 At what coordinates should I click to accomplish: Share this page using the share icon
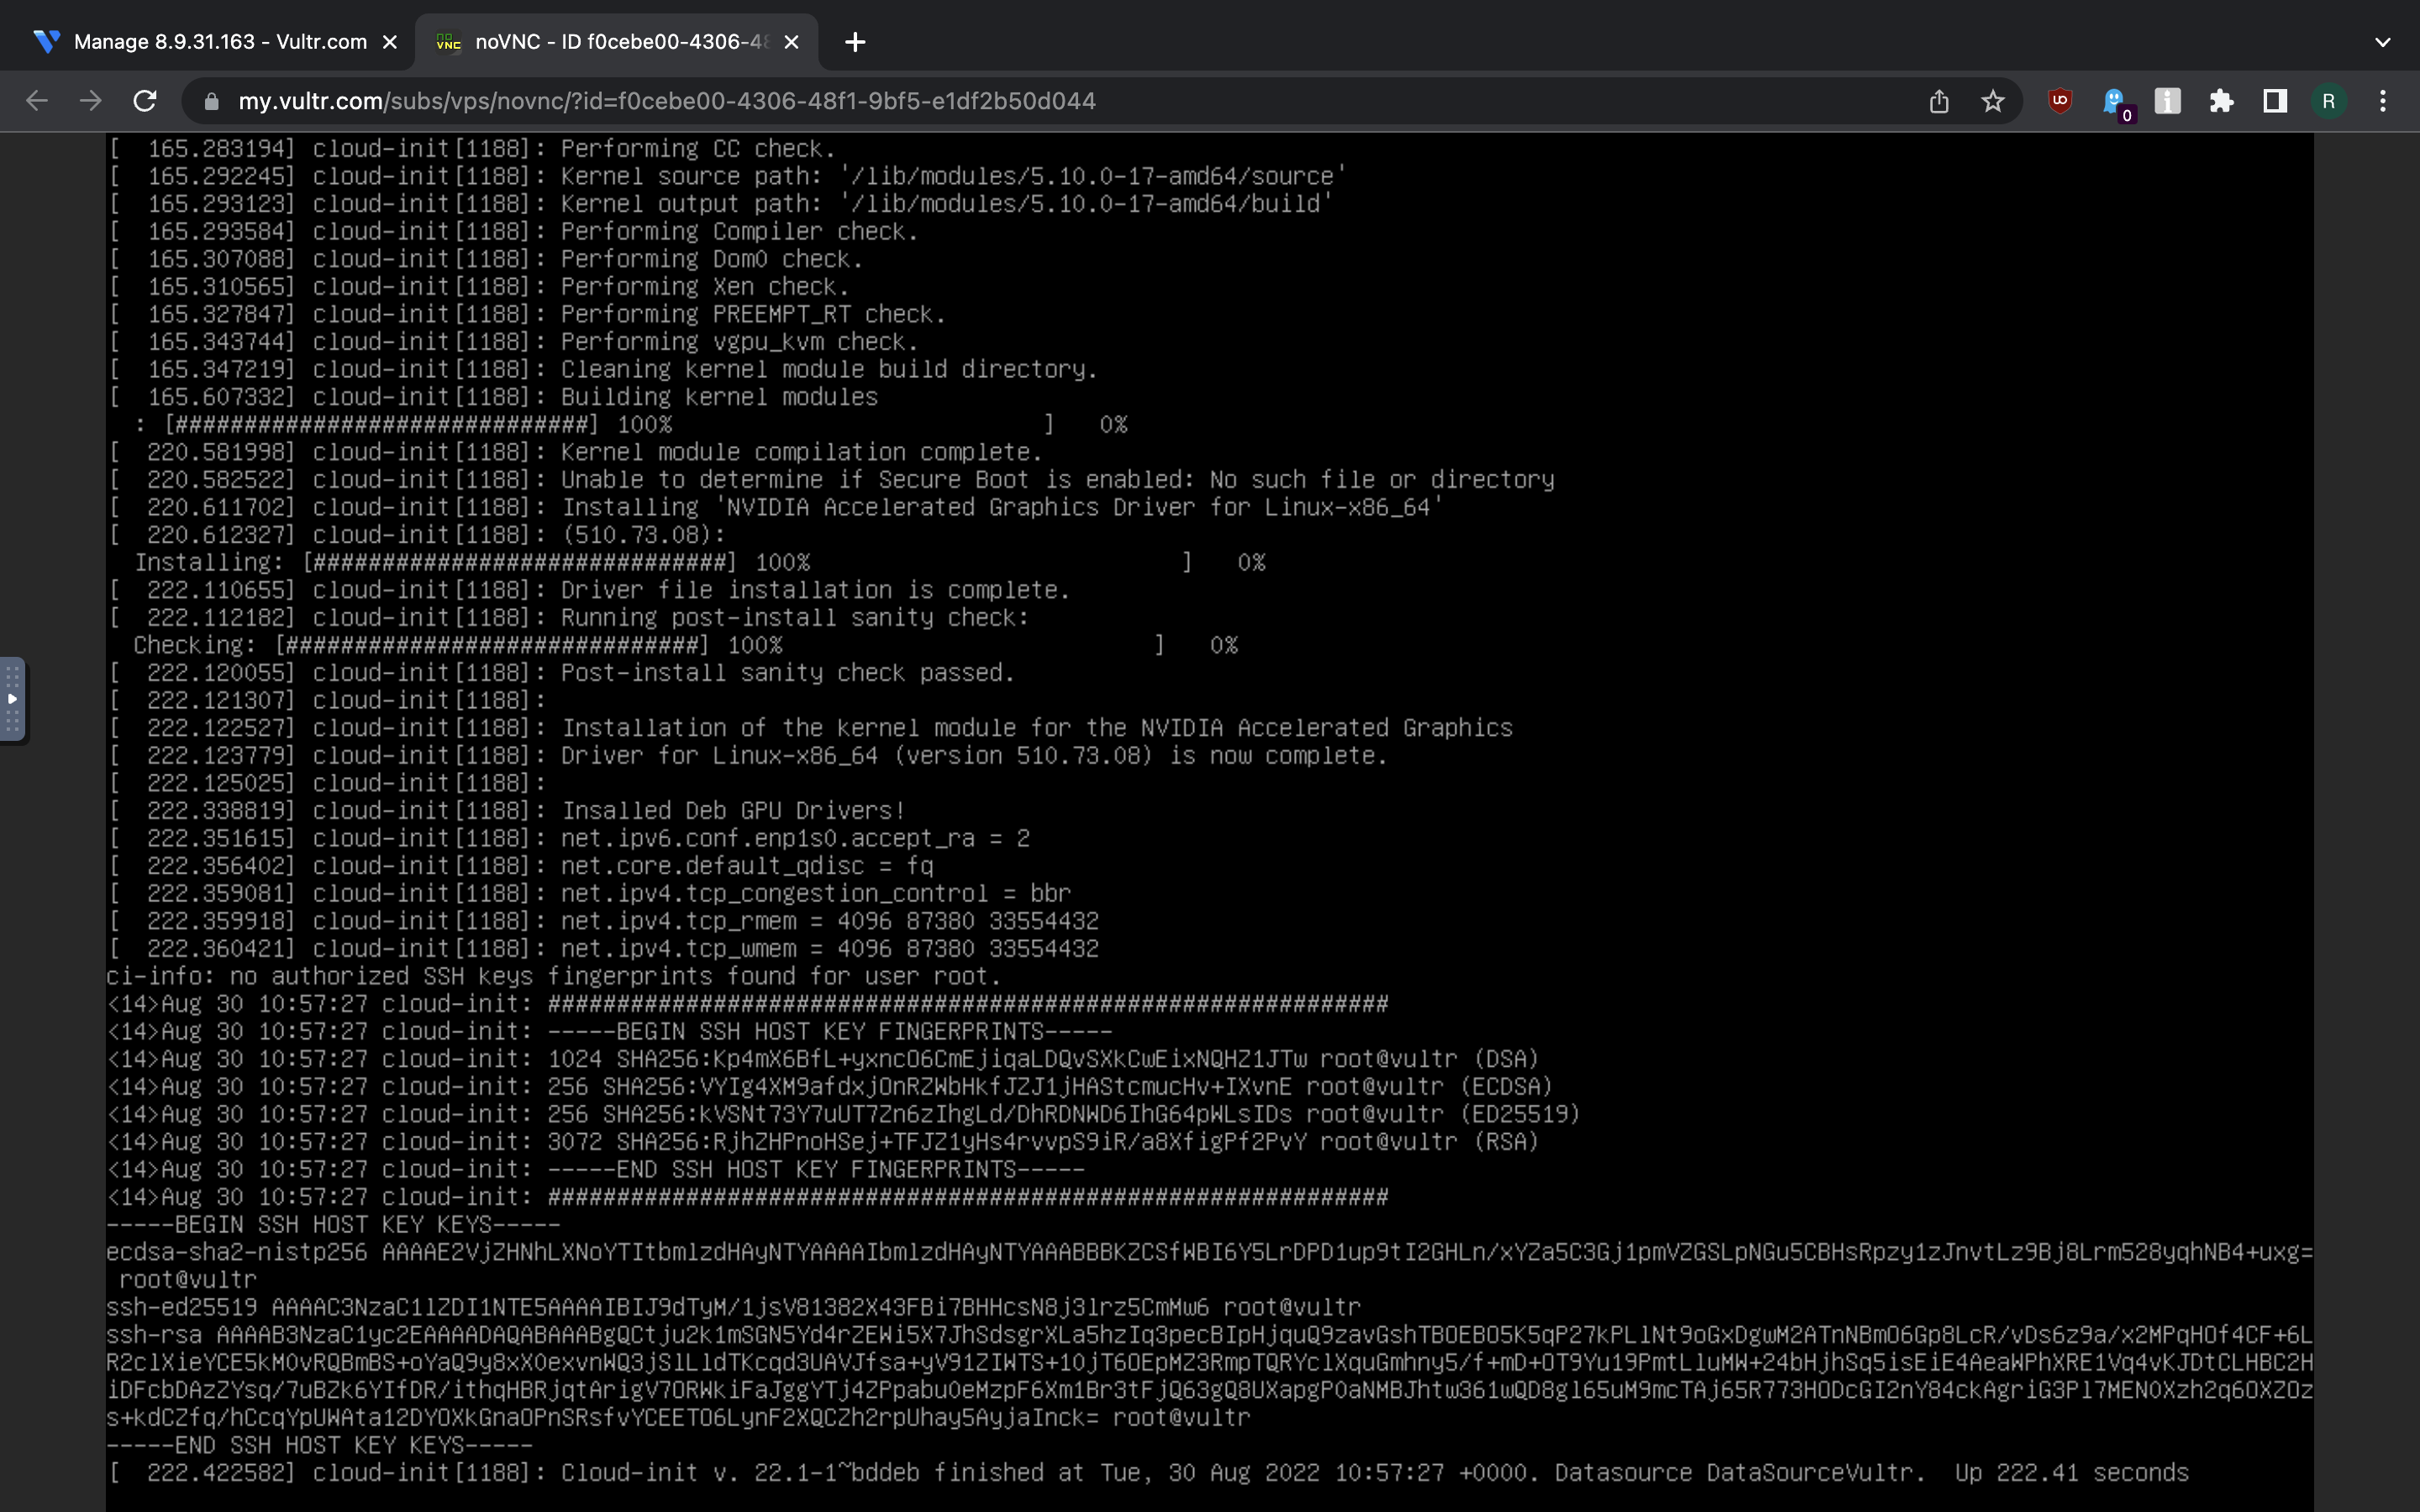[1939, 101]
